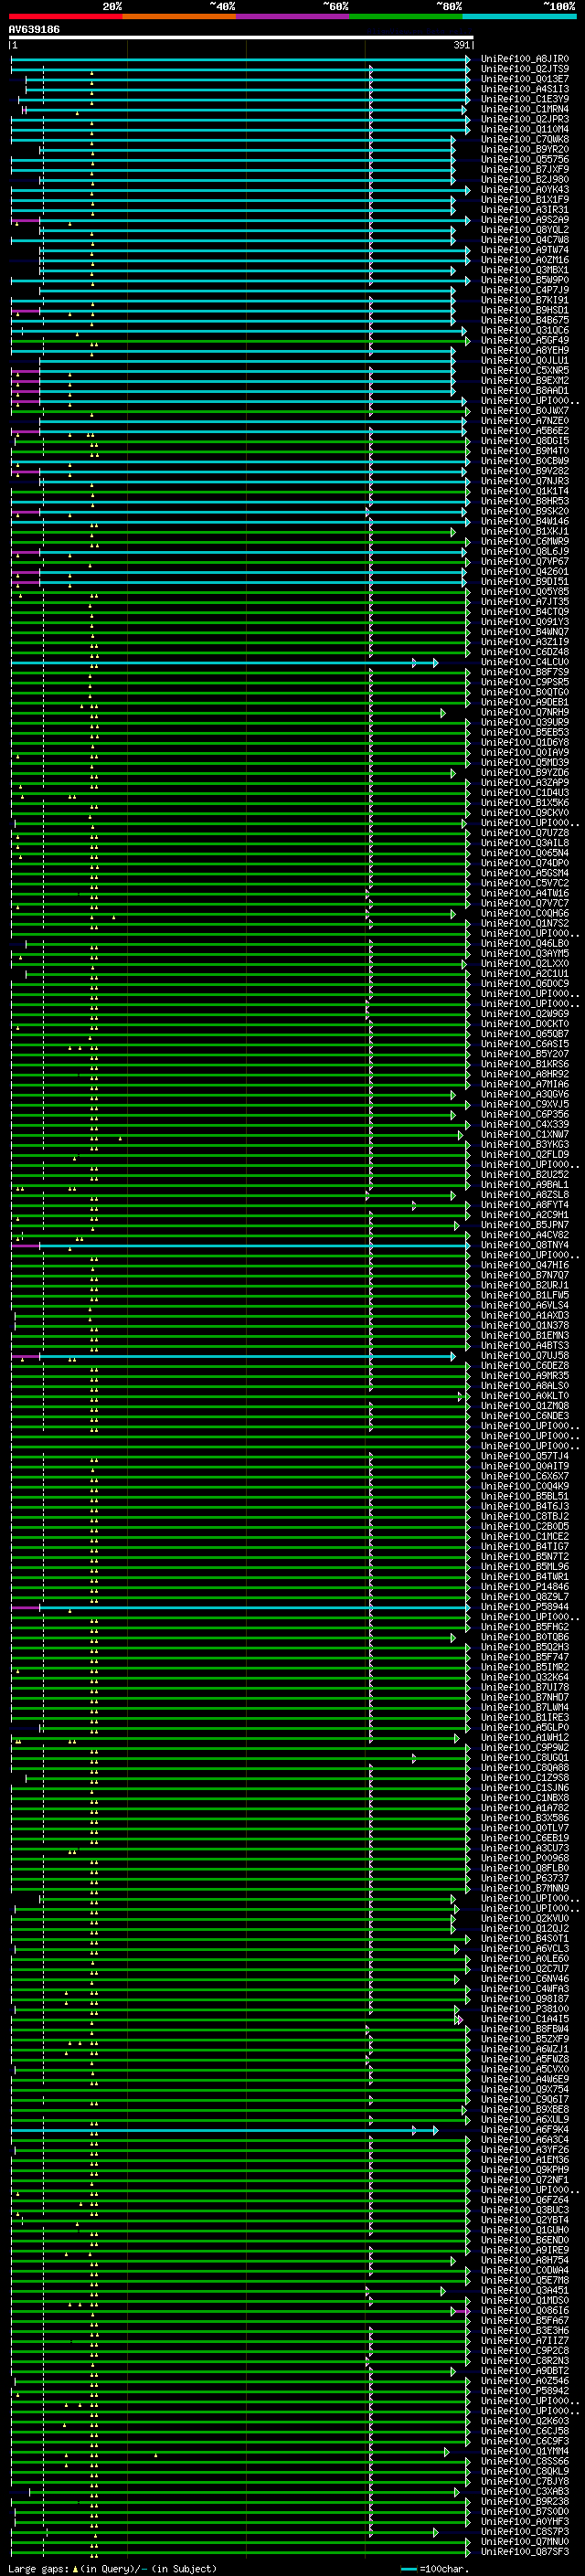Viewport: 585px width, 2576px height.
Task: Select hit label UniRef100_Q8YQL2
Action: tap(524, 230)
